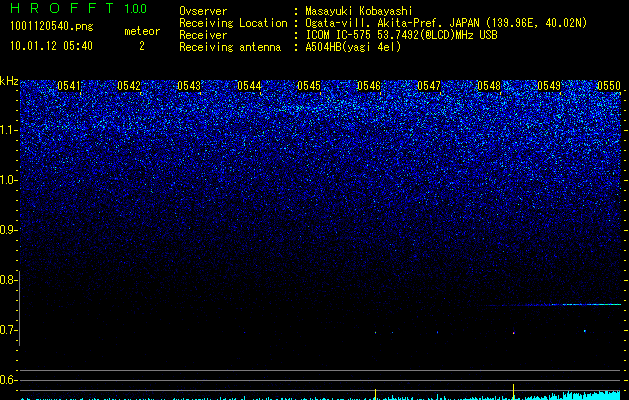Click the Receiver label
629x400 pixels.
pos(203,35)
